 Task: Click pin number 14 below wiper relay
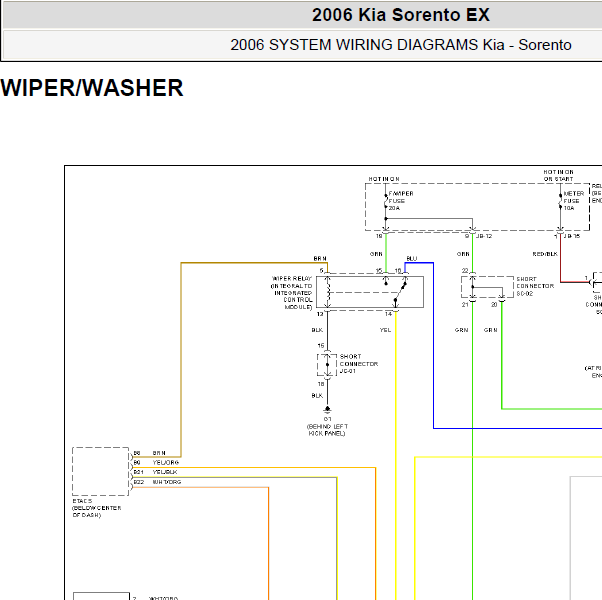[389, 314]
